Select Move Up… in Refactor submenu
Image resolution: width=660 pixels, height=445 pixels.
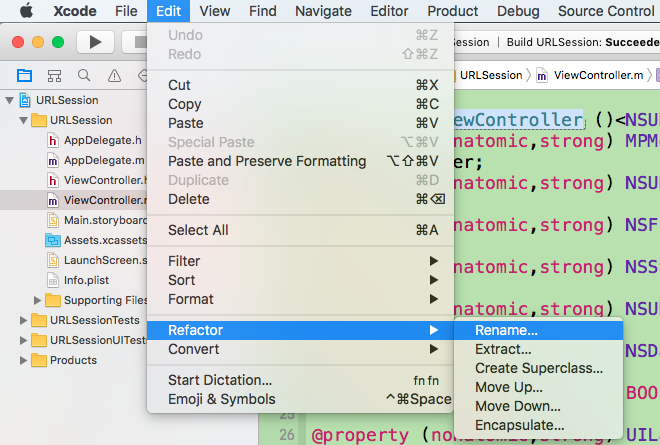point(538,387)
